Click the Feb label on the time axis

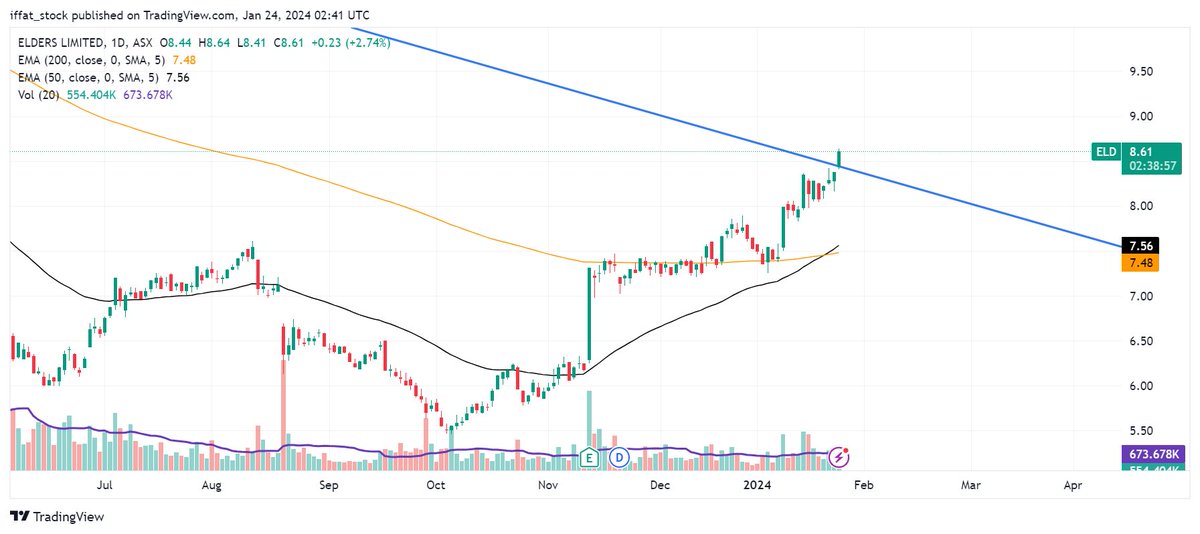864,485
